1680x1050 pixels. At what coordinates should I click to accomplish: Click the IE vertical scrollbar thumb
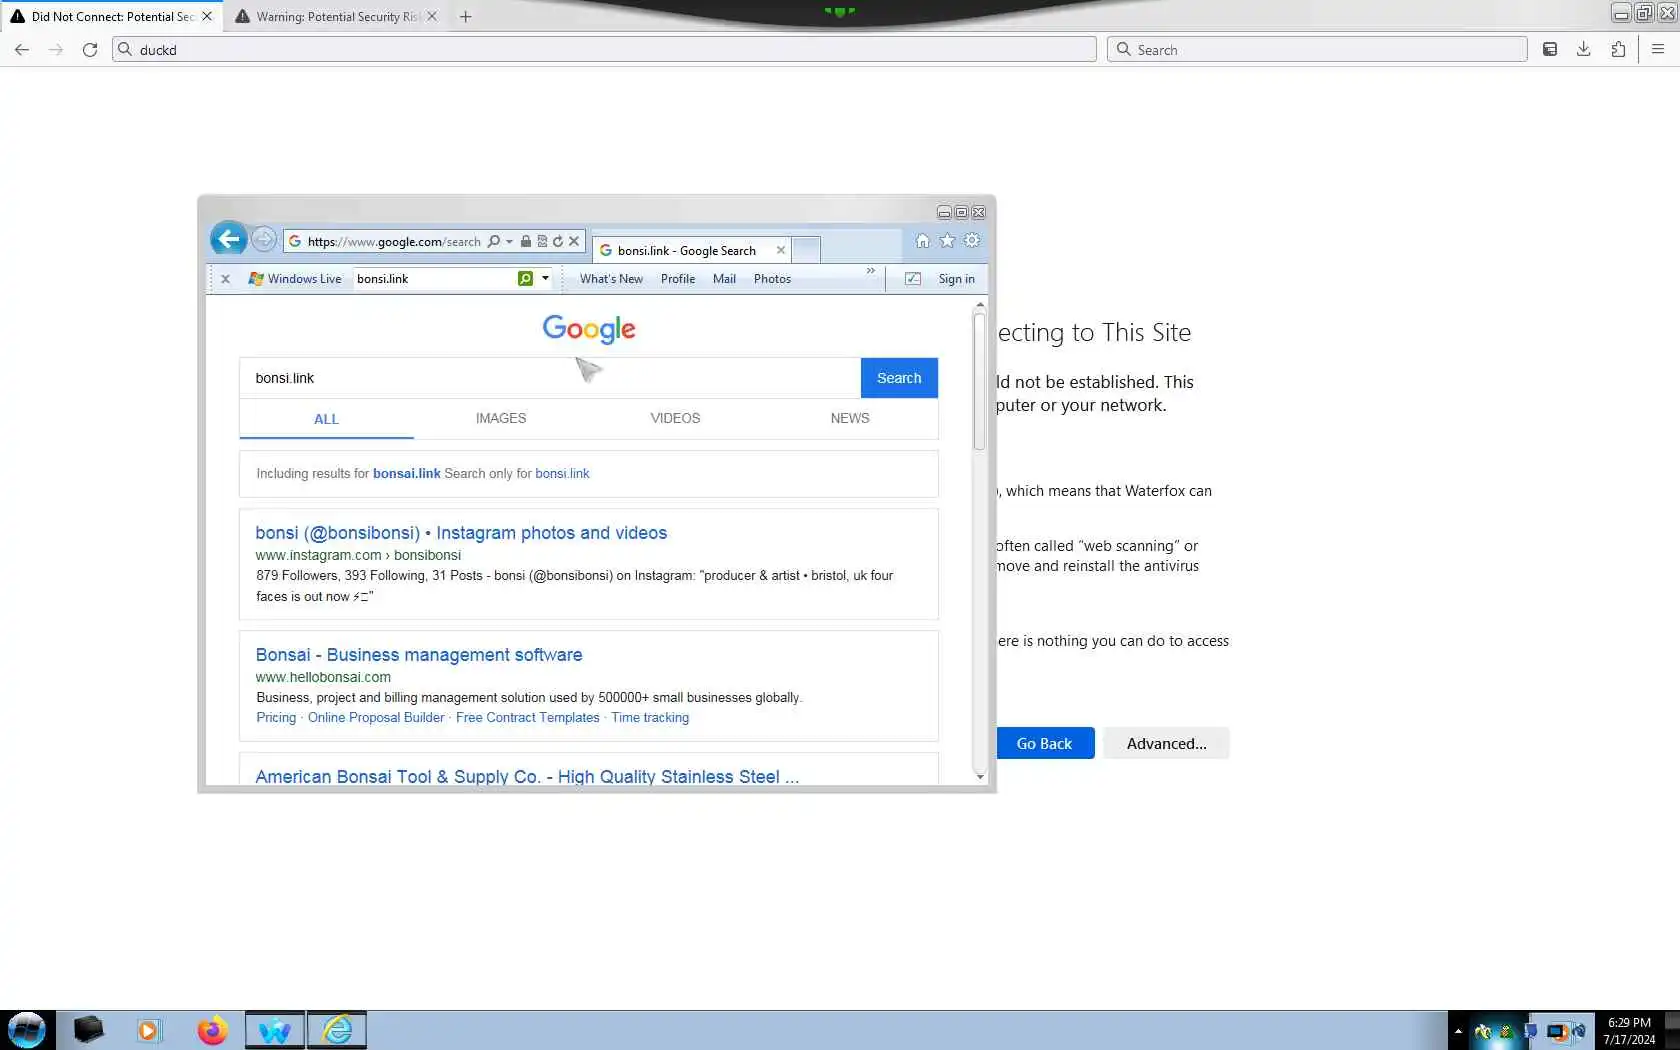pyautogui.click(x=980, y=381)
